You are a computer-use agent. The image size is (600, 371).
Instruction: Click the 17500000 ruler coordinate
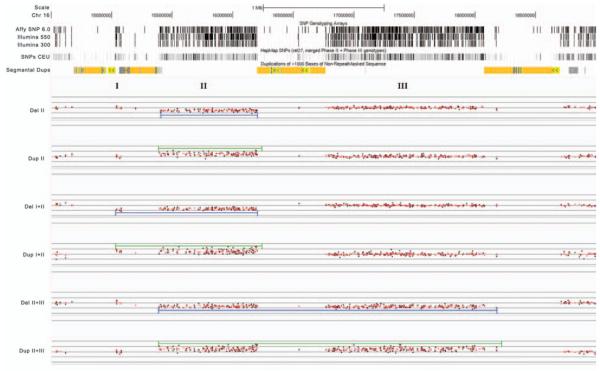404,15
